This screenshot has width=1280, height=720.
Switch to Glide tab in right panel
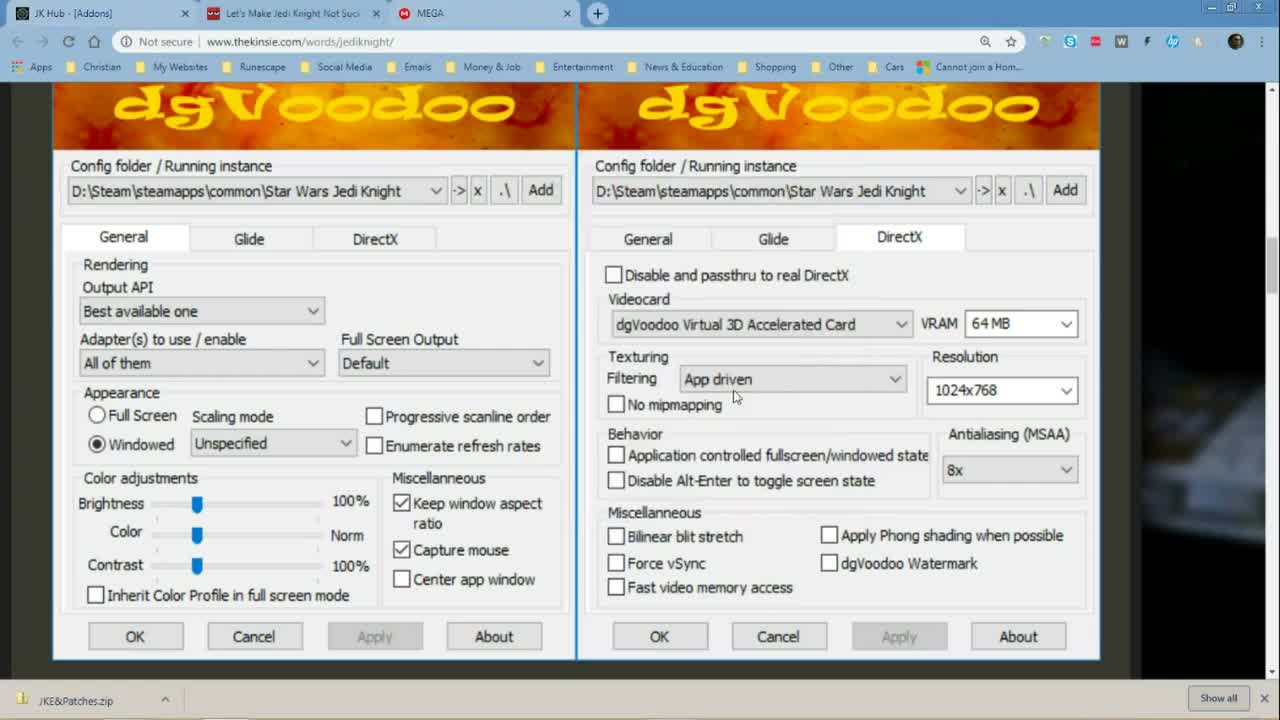773,239
